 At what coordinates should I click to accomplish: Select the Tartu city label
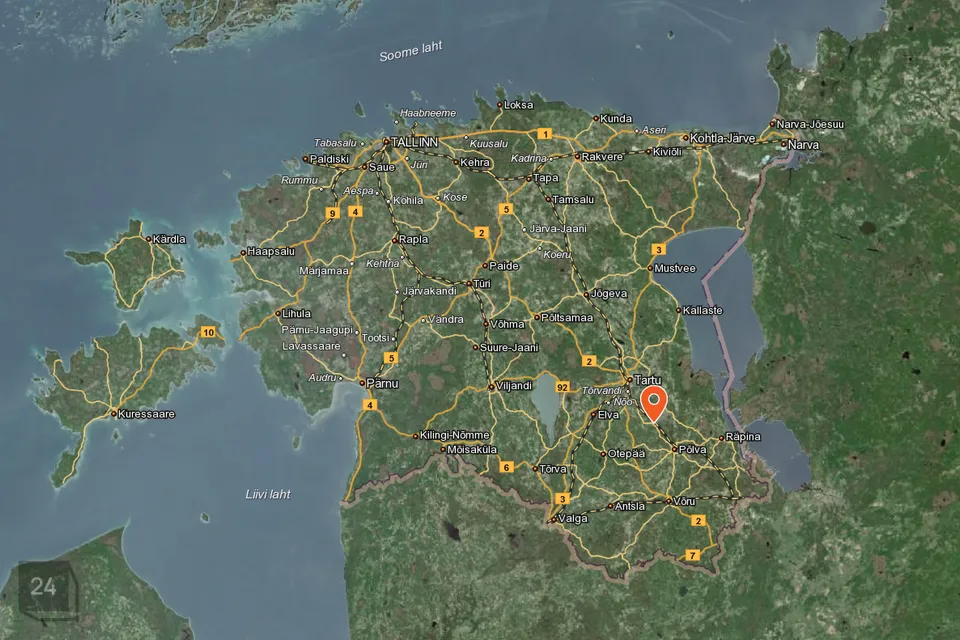point(648,380)
